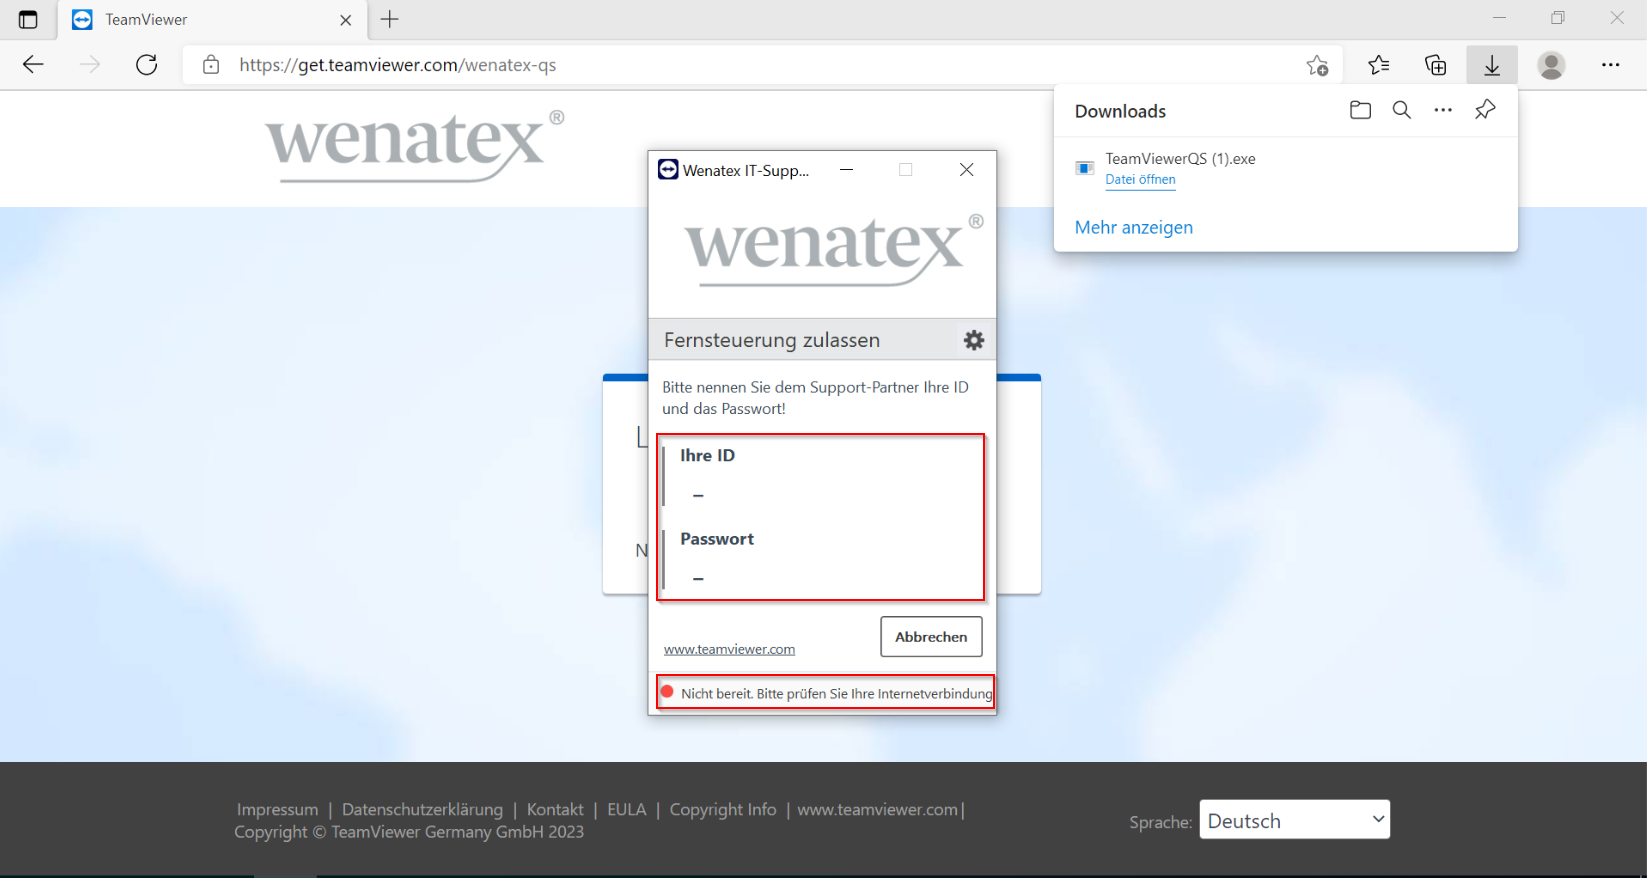Expand the Sprache Deutsch dropdown
1648x878 pixels.
pyautogui.click(x=1294, y=819)
